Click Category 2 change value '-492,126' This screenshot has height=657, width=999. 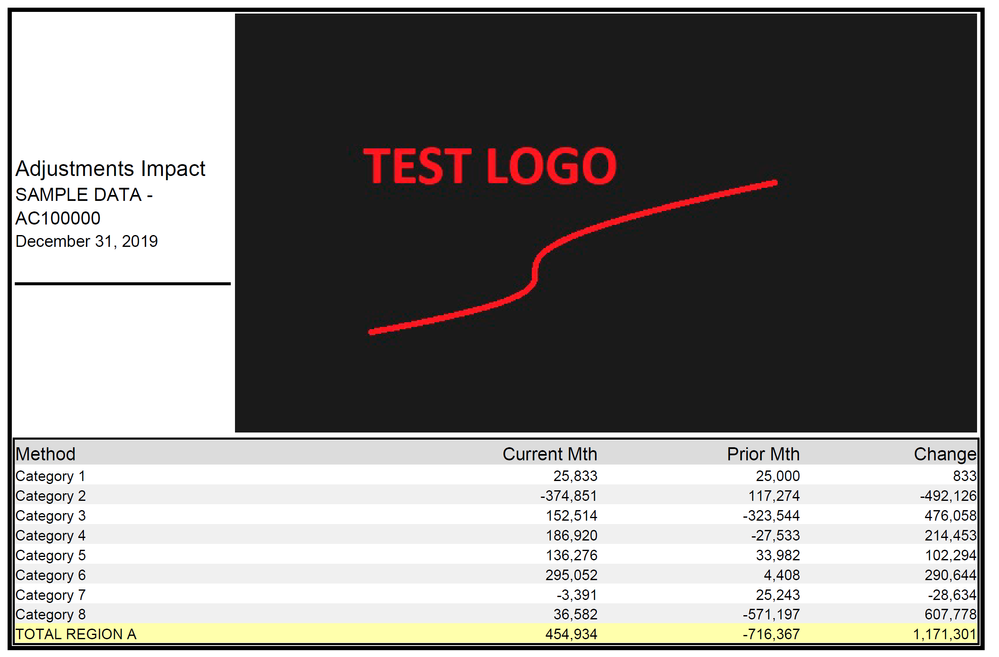[x=948, y=496]
